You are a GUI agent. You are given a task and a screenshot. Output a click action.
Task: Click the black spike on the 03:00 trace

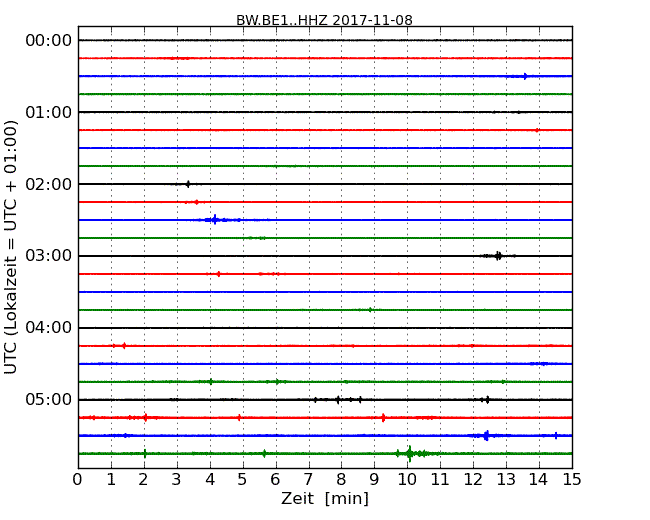click(498, 256)
